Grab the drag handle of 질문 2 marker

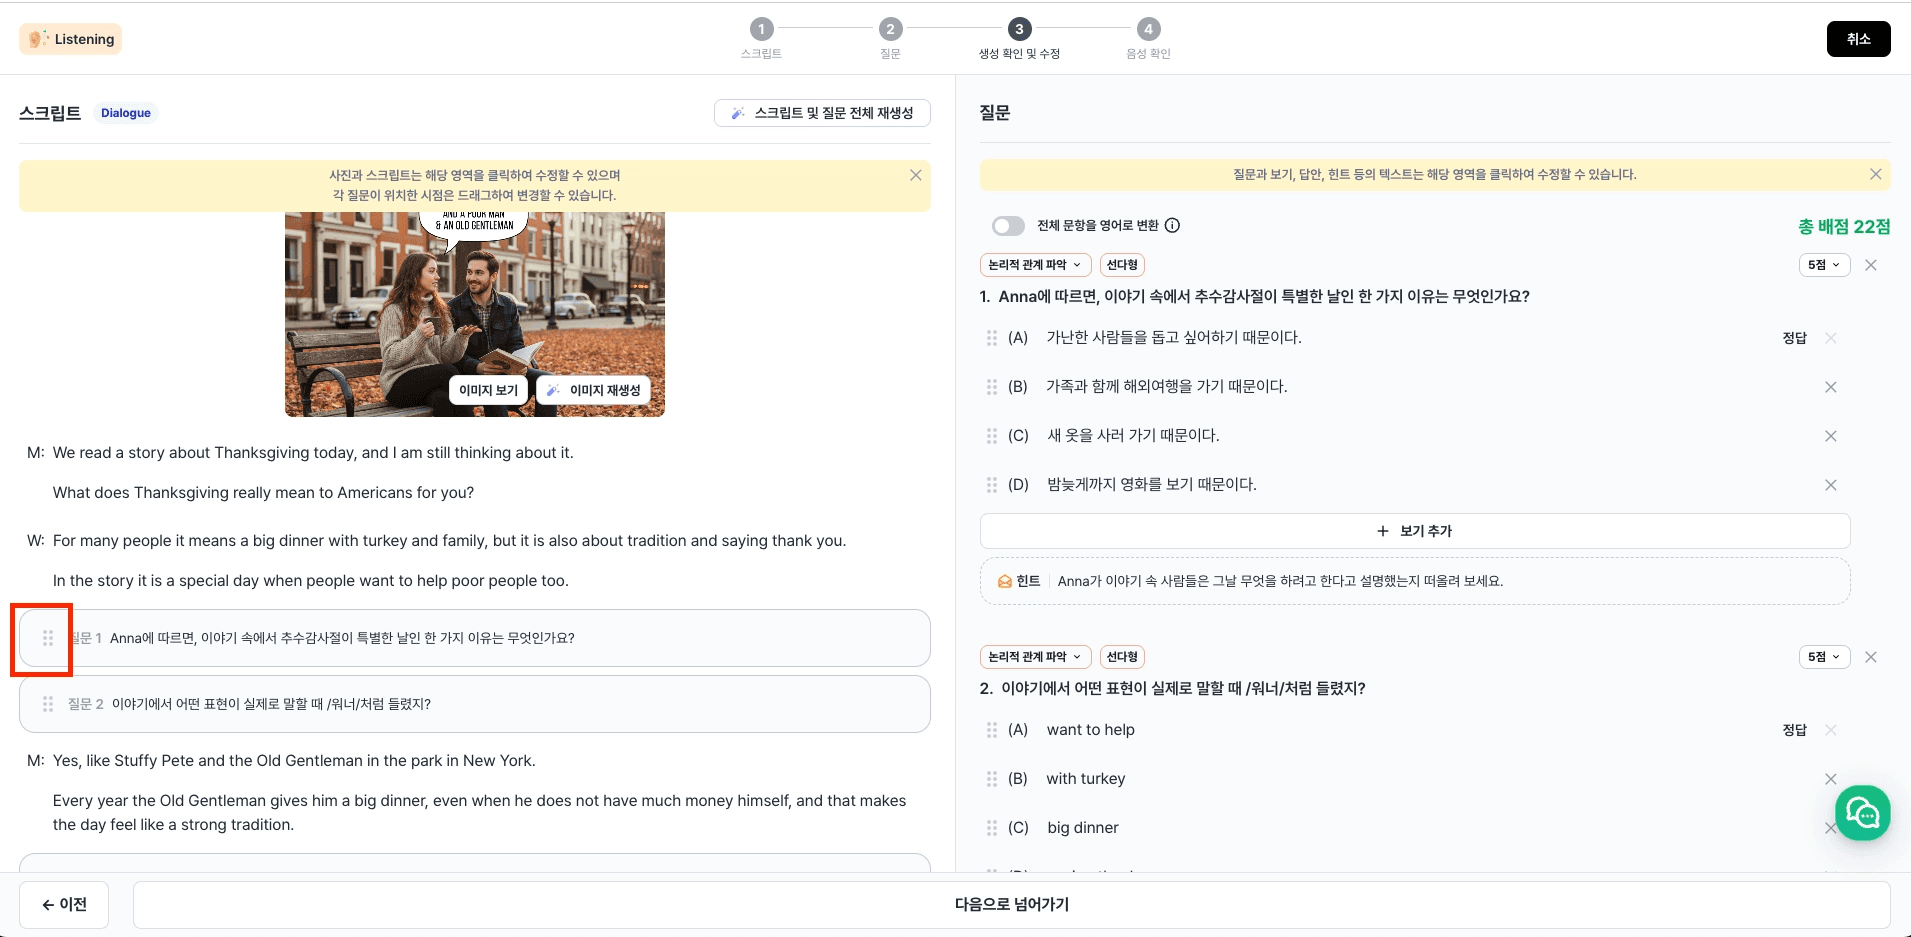pyautogui.click(x=47, y=704)
